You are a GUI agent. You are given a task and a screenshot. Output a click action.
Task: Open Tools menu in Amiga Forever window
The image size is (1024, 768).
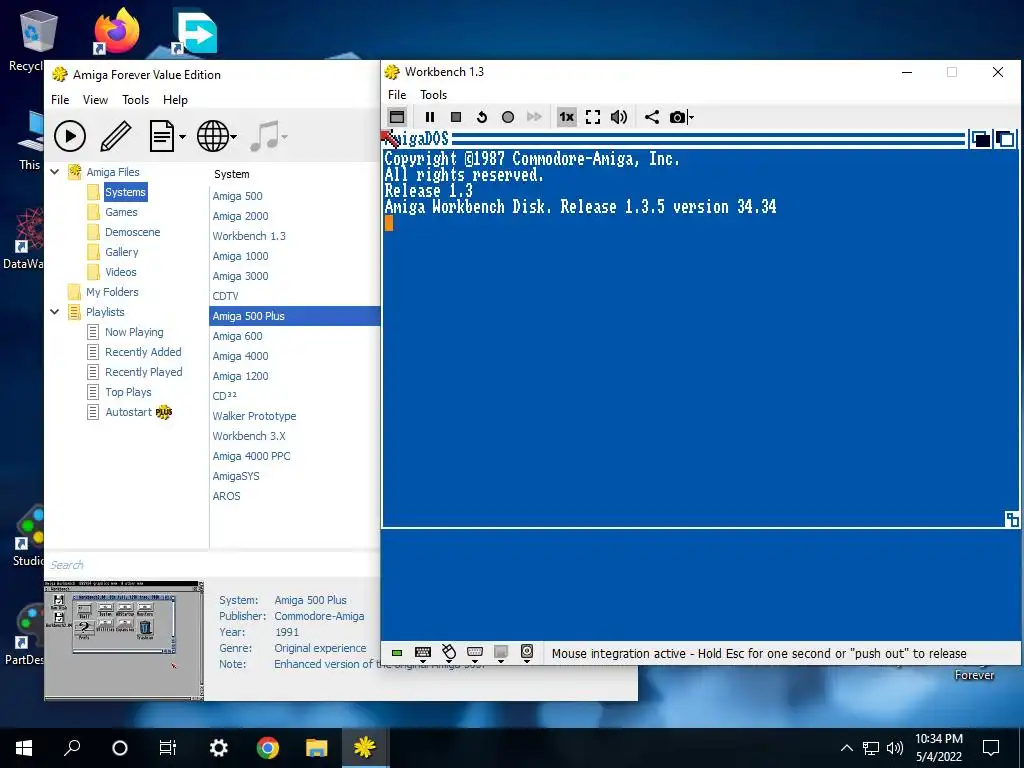[x=135, y=99]
